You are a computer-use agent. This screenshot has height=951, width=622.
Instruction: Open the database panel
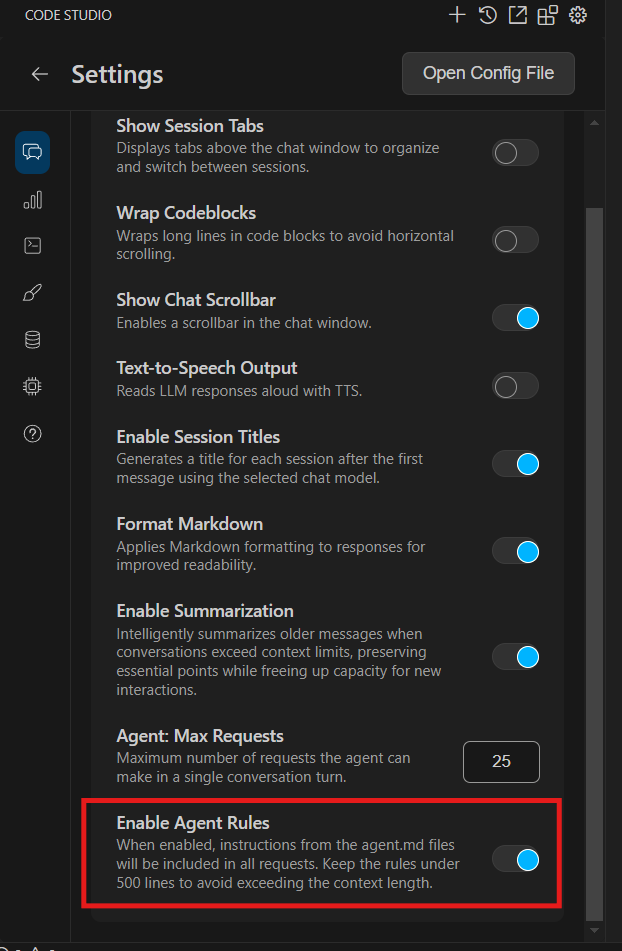pyautogui.click(x=32, y=339)
